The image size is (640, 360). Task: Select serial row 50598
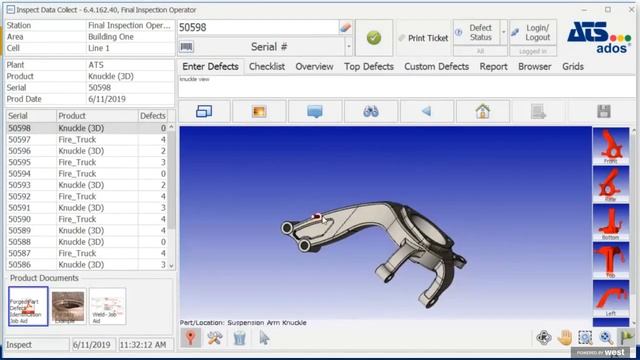pyautogui.click(x=87, y=128)
